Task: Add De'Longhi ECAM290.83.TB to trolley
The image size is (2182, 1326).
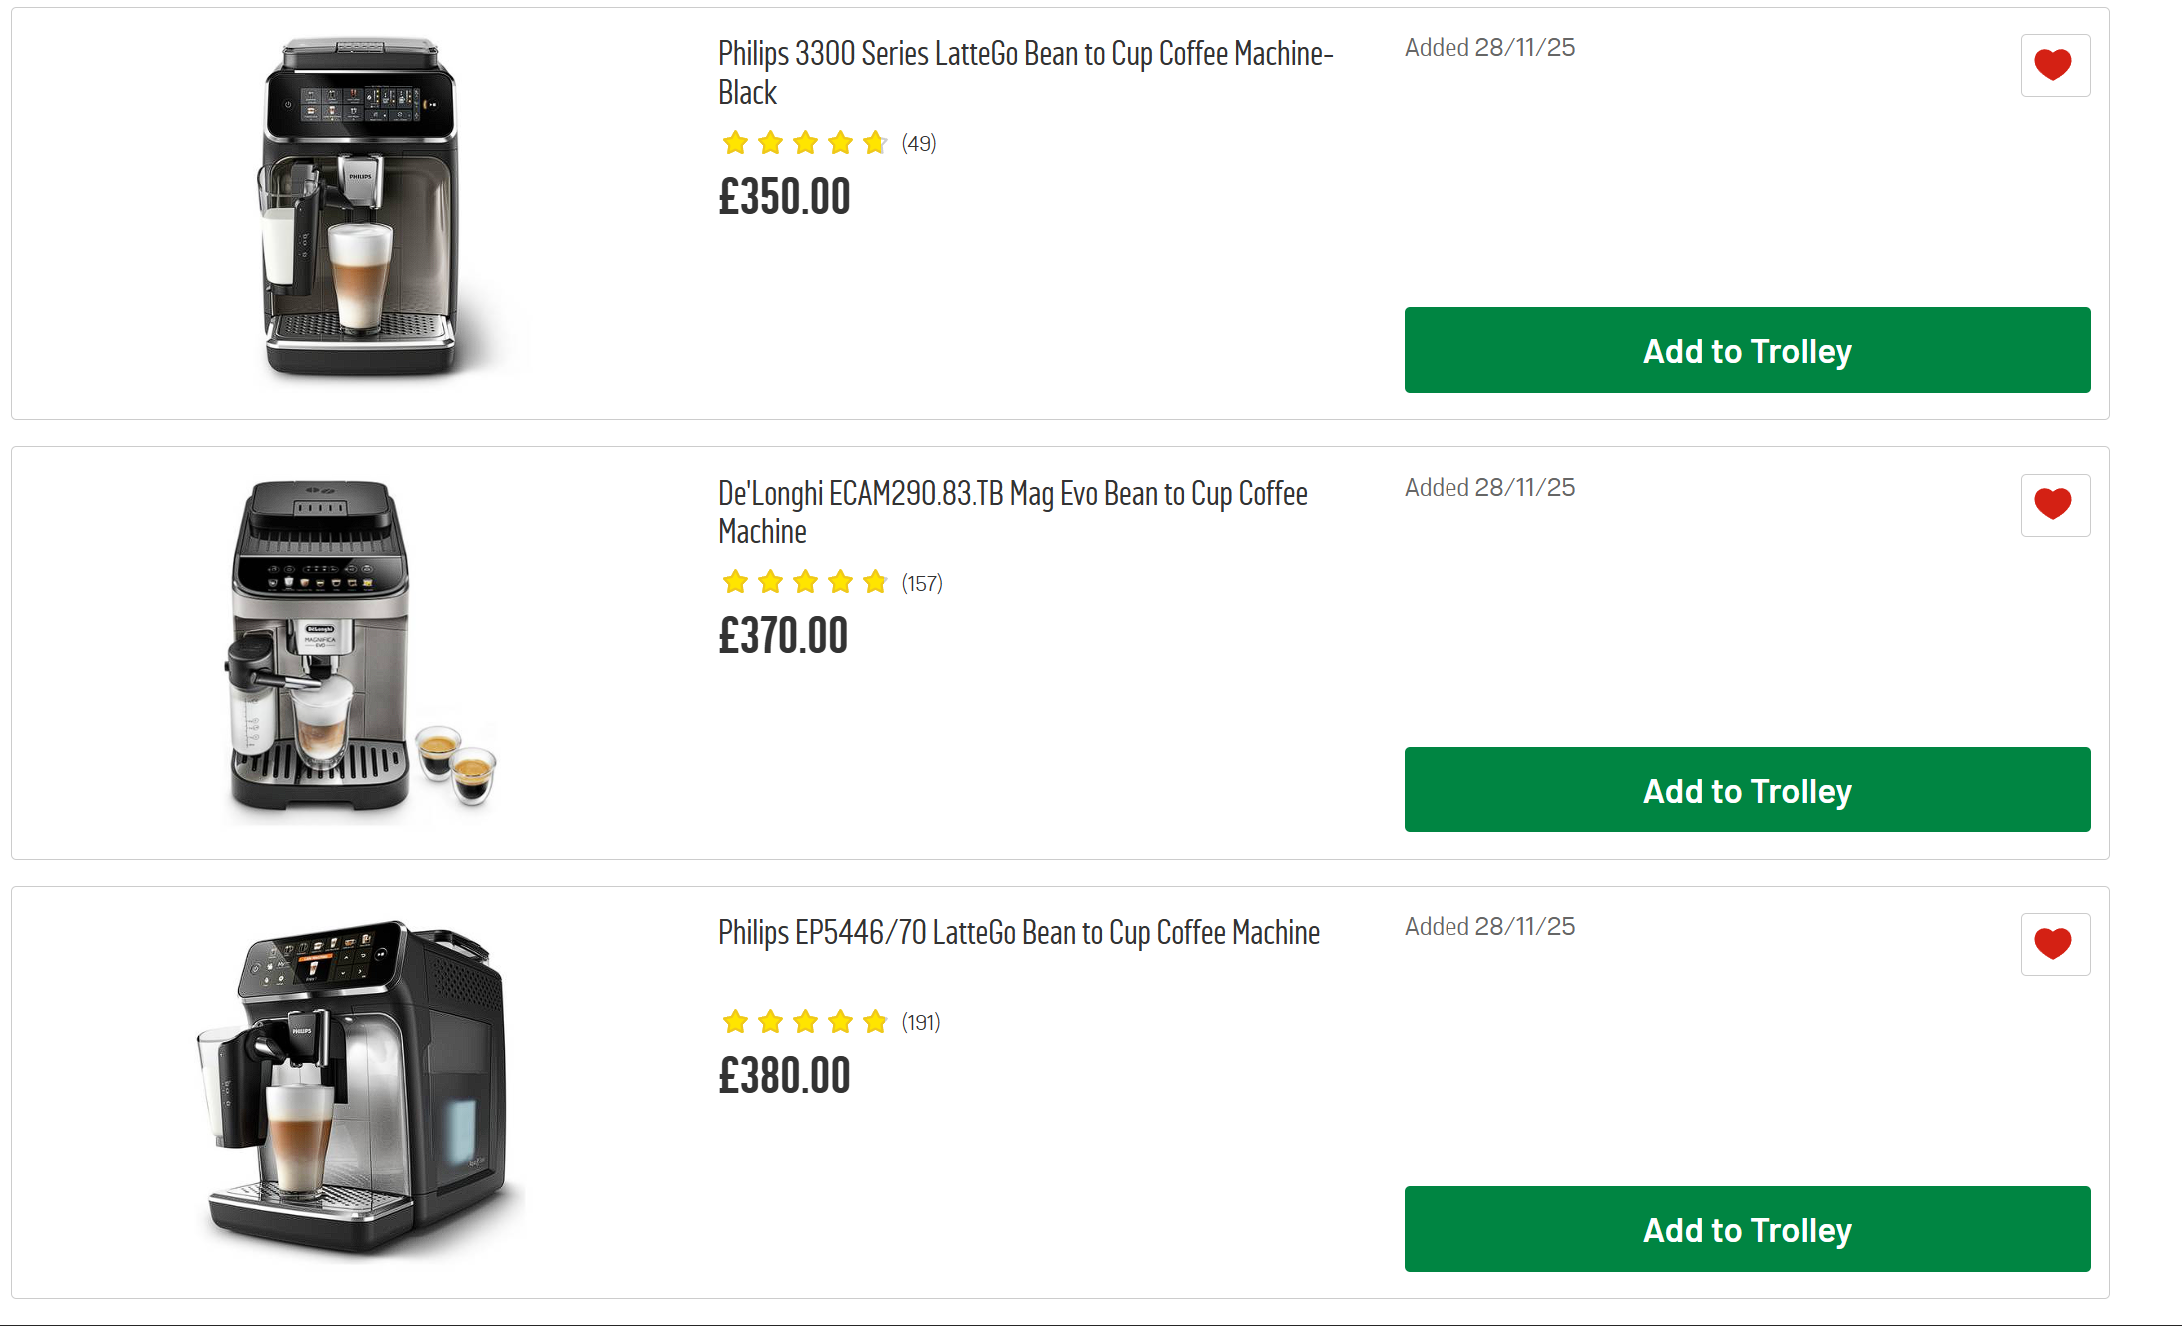Action: point(1746,790)
